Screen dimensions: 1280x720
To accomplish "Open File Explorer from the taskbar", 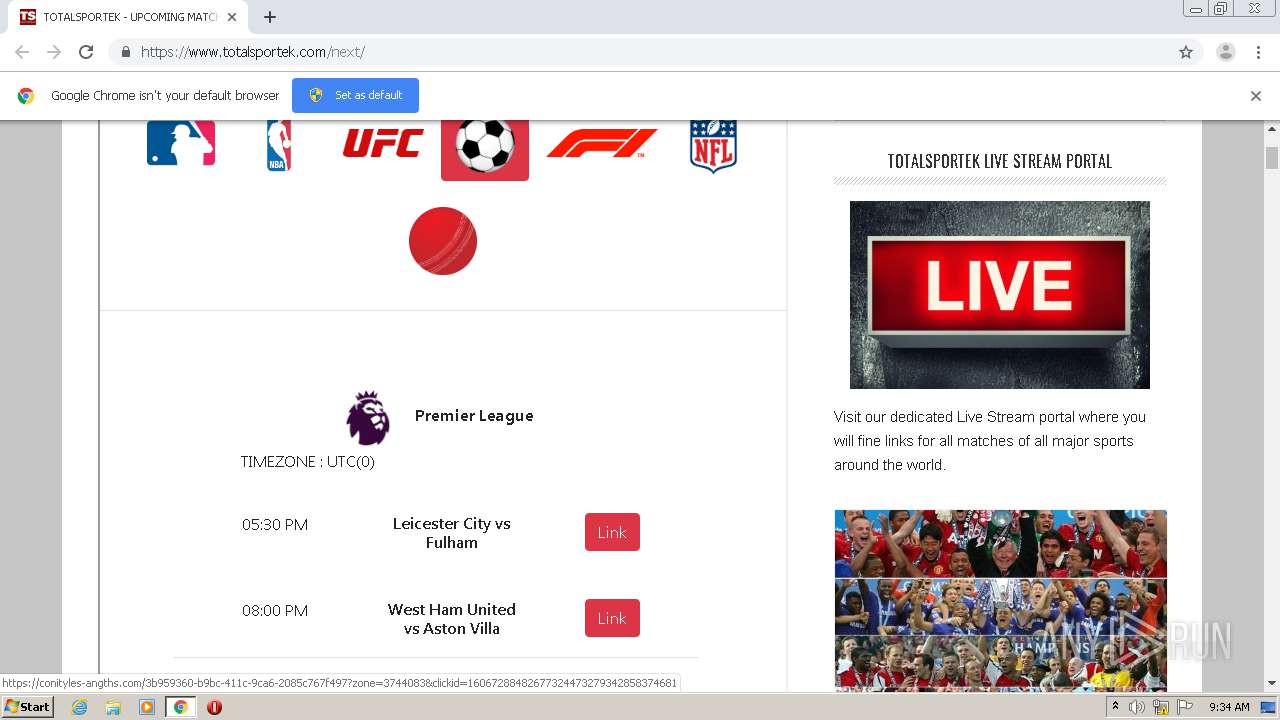I will (113, 707).
